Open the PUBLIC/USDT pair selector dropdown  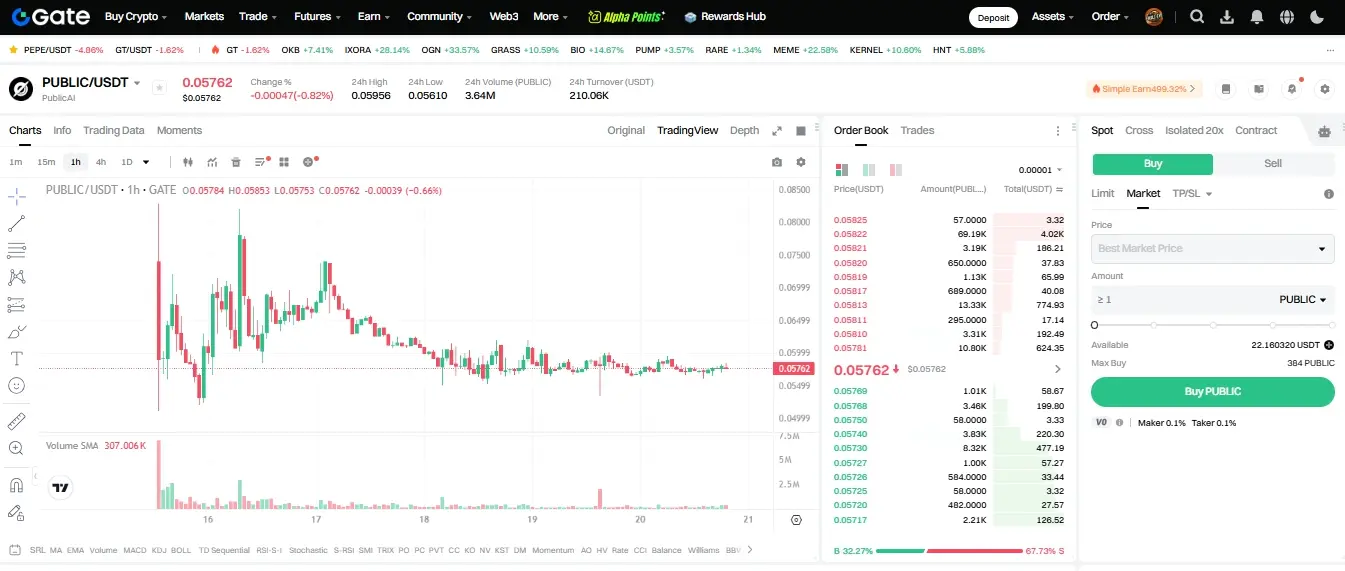(x=137, y=83)
